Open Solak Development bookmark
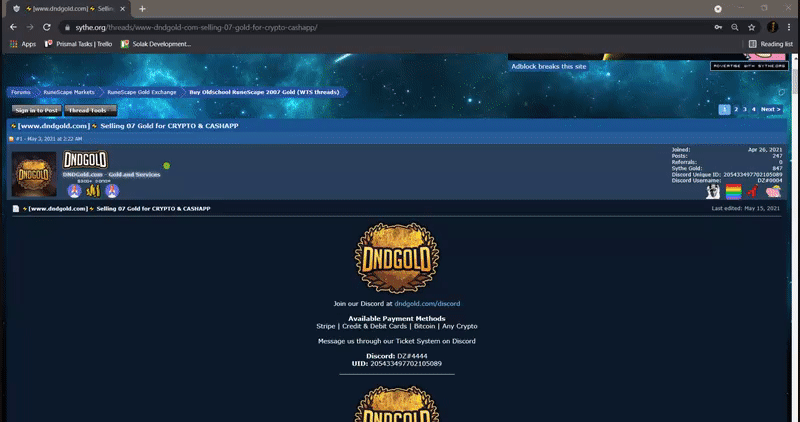Screen dimensions: 800x422 pyautogui.click(x=156, y=44)
